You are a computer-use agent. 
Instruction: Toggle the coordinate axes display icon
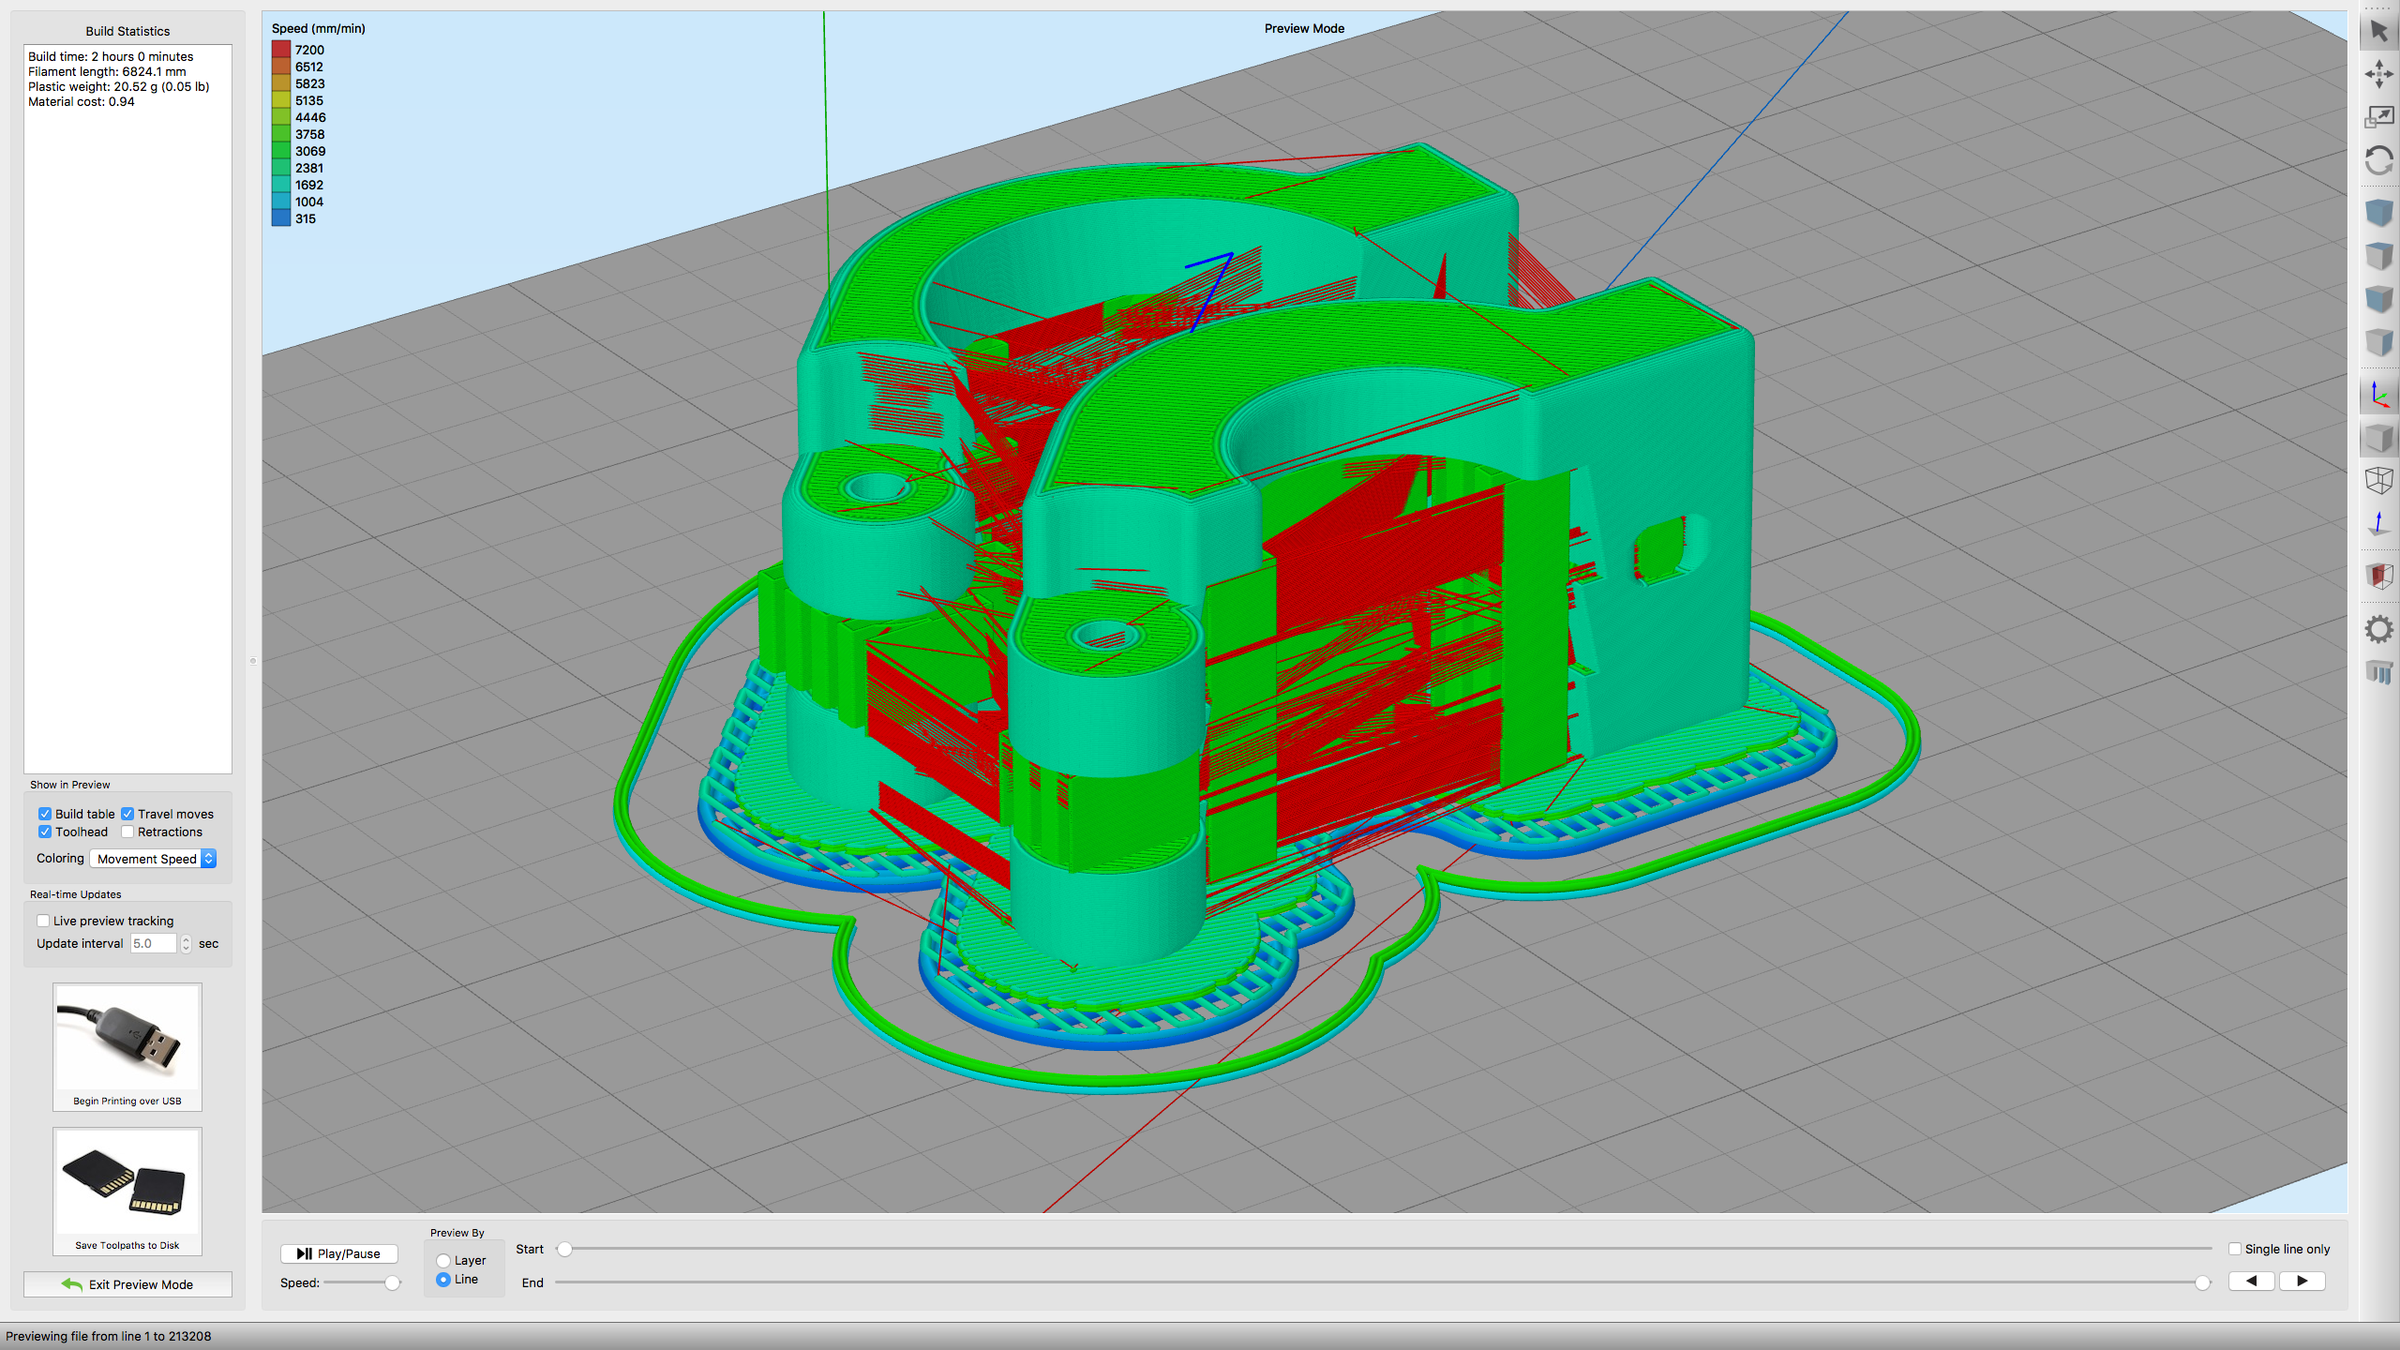[2379, 396]
